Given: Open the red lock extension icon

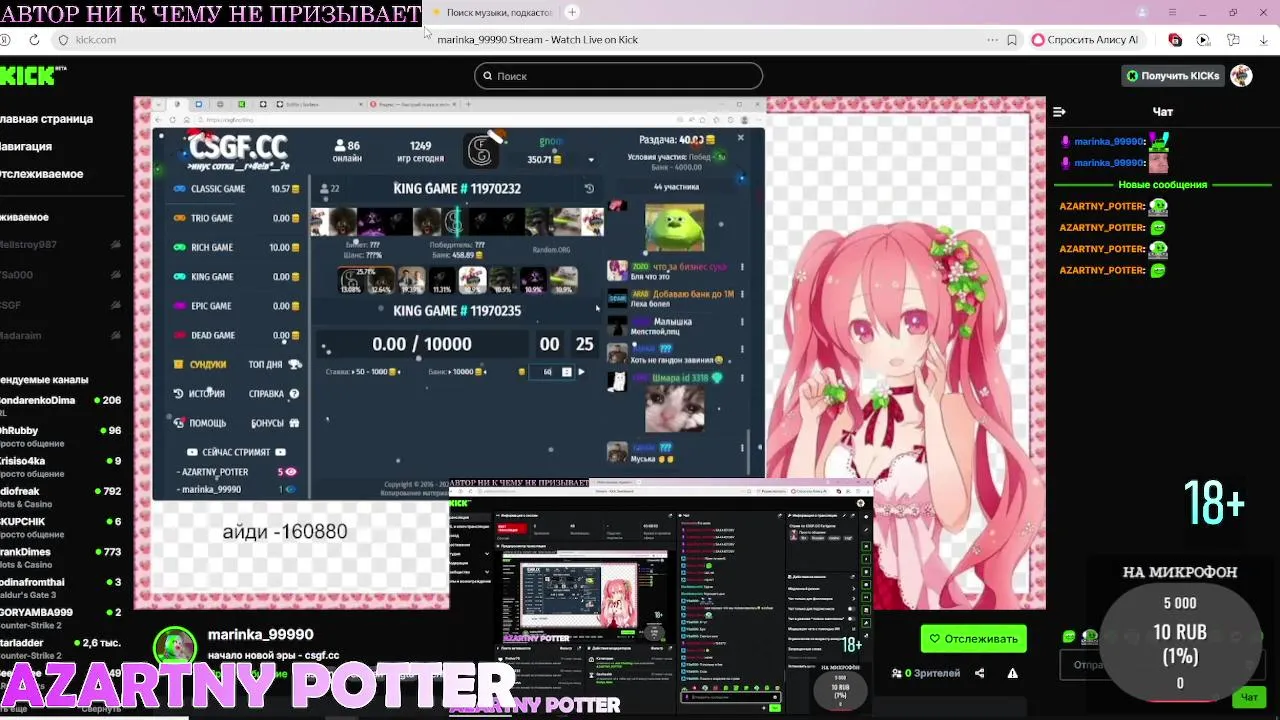Looking at the screenshot, I should point(1175,40).
